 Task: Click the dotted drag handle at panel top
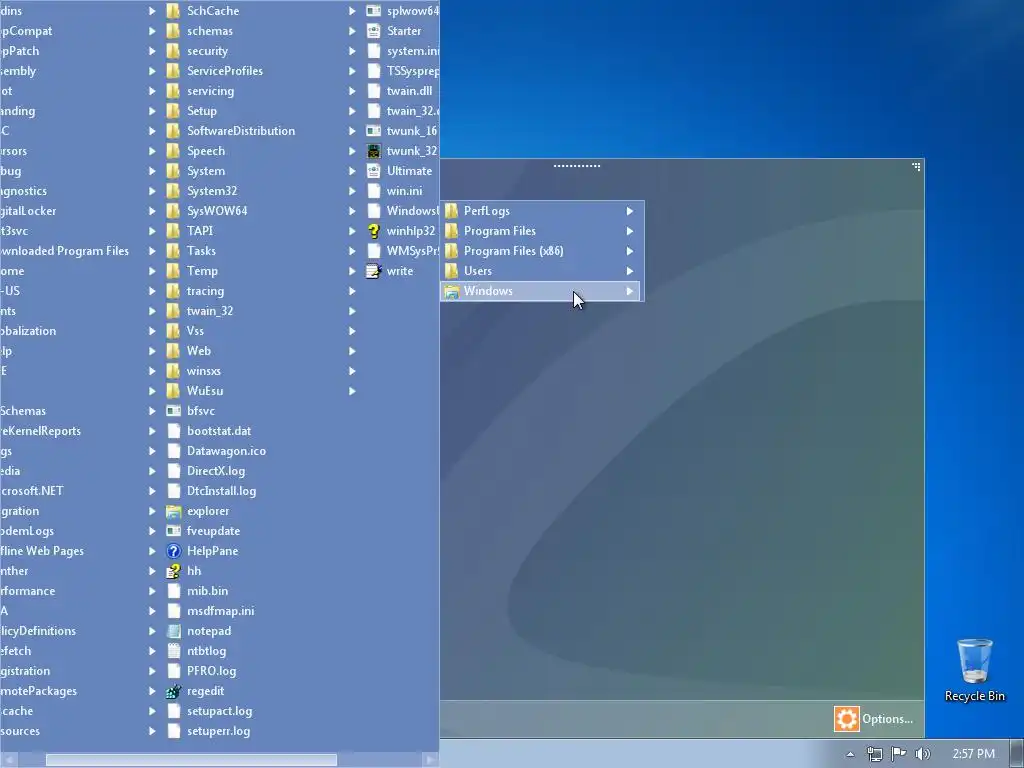click(577, 166)
